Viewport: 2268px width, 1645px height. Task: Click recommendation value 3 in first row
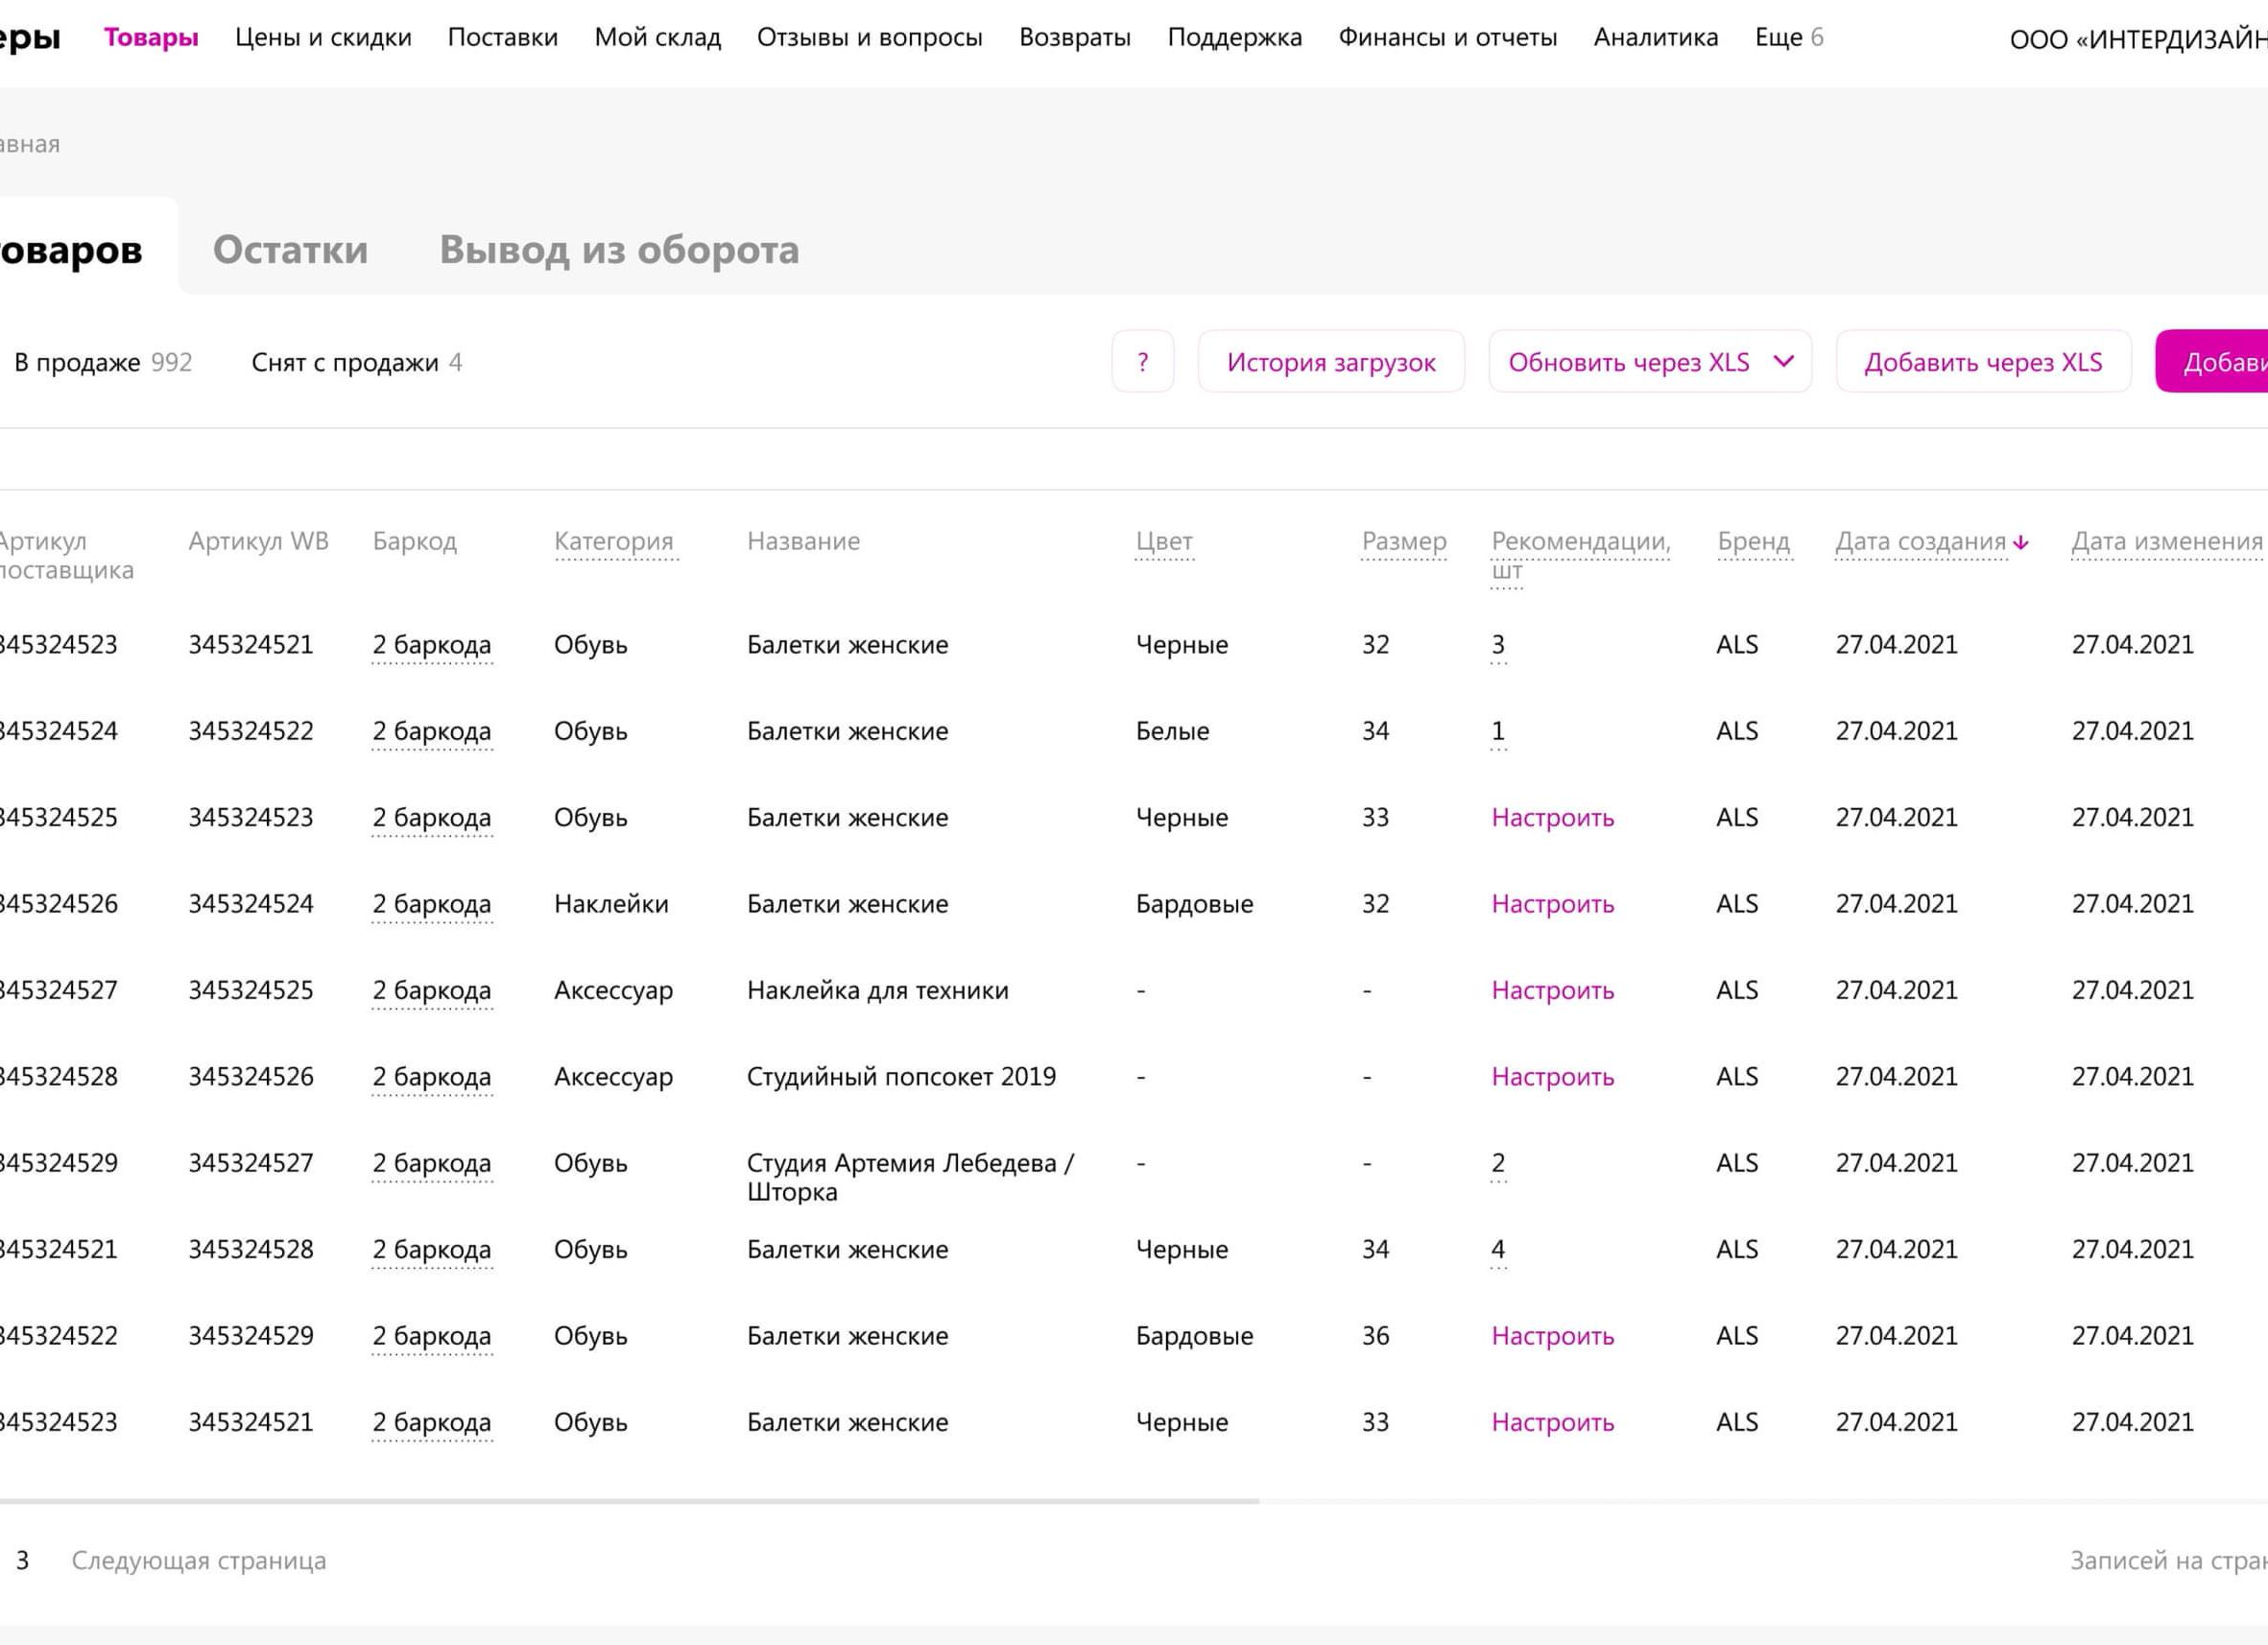[1497, 645]
